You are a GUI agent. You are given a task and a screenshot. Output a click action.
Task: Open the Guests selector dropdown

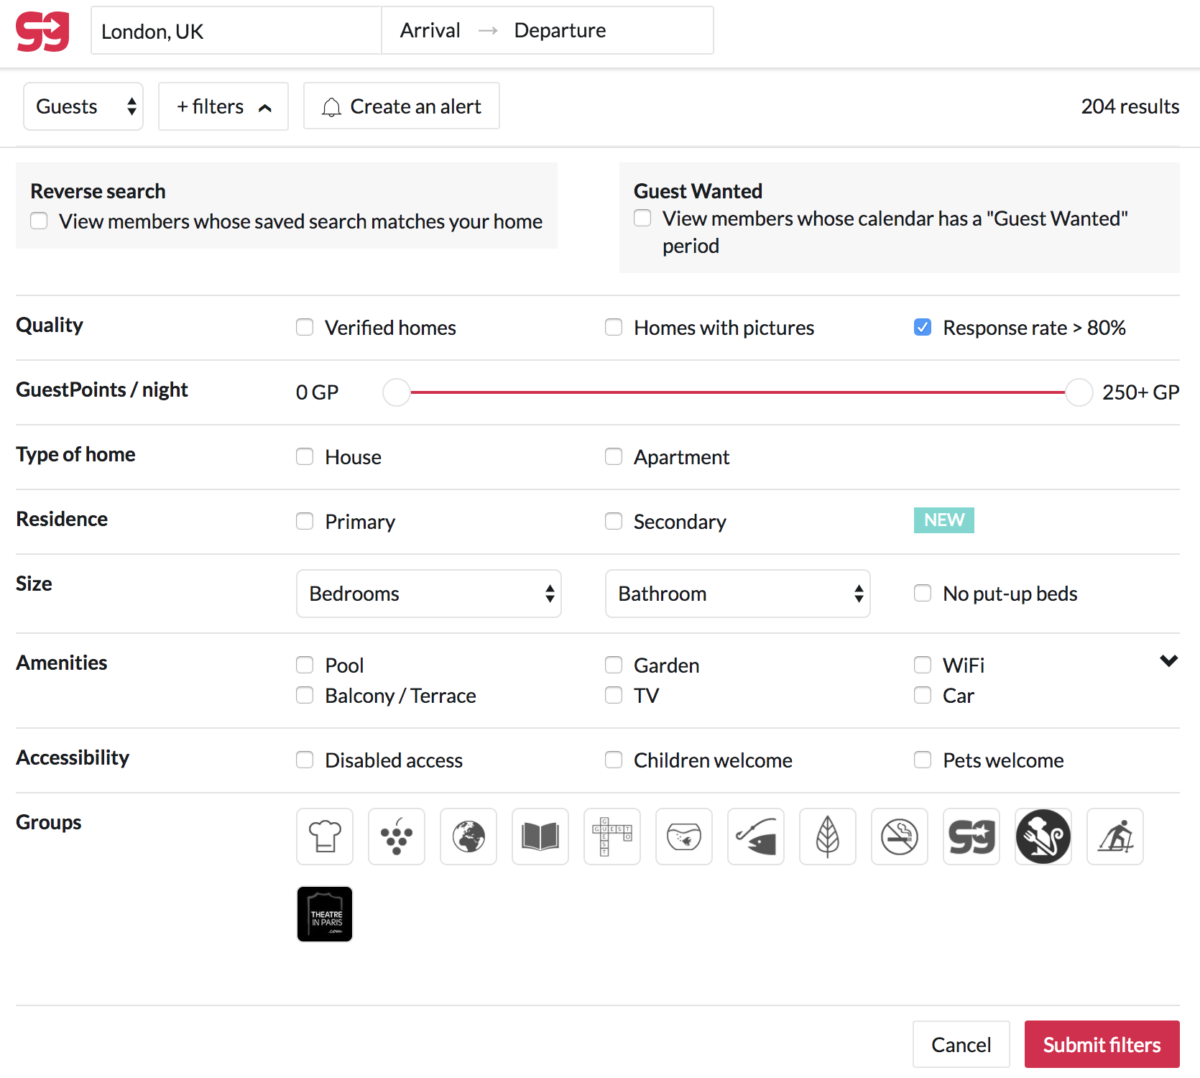pos(83,107)
